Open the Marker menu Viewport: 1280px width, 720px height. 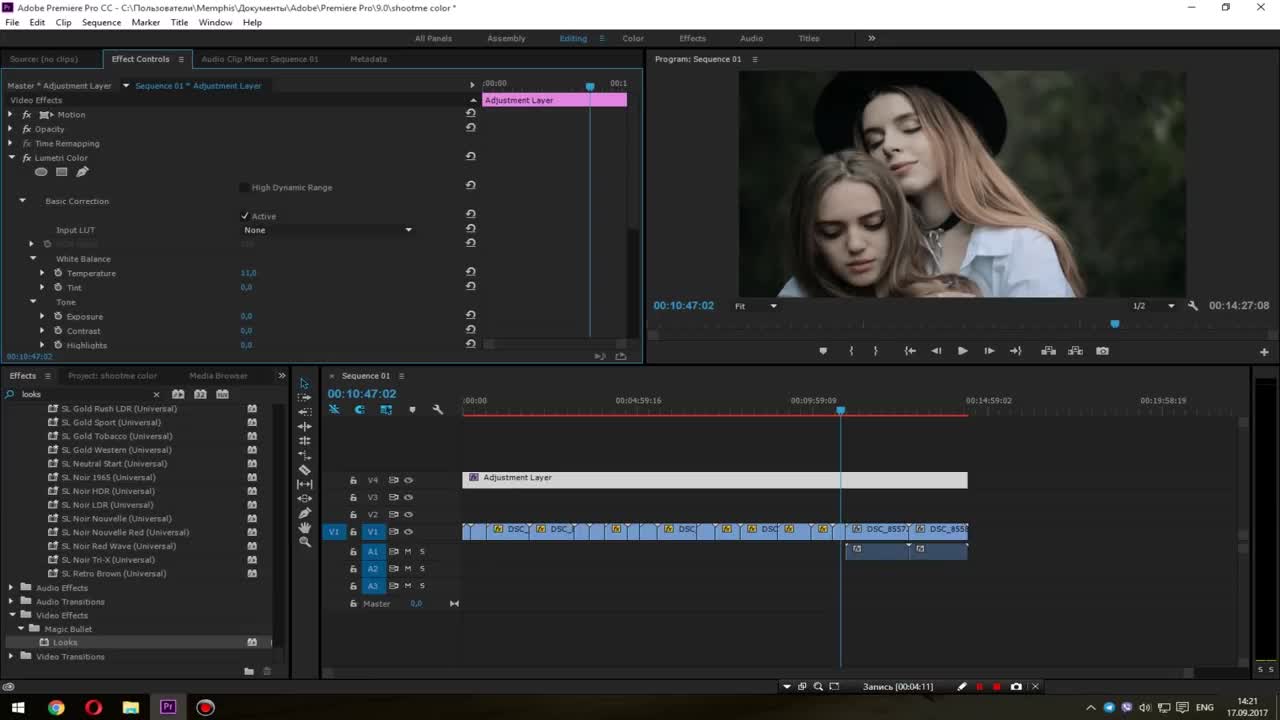tap(145, 22)
